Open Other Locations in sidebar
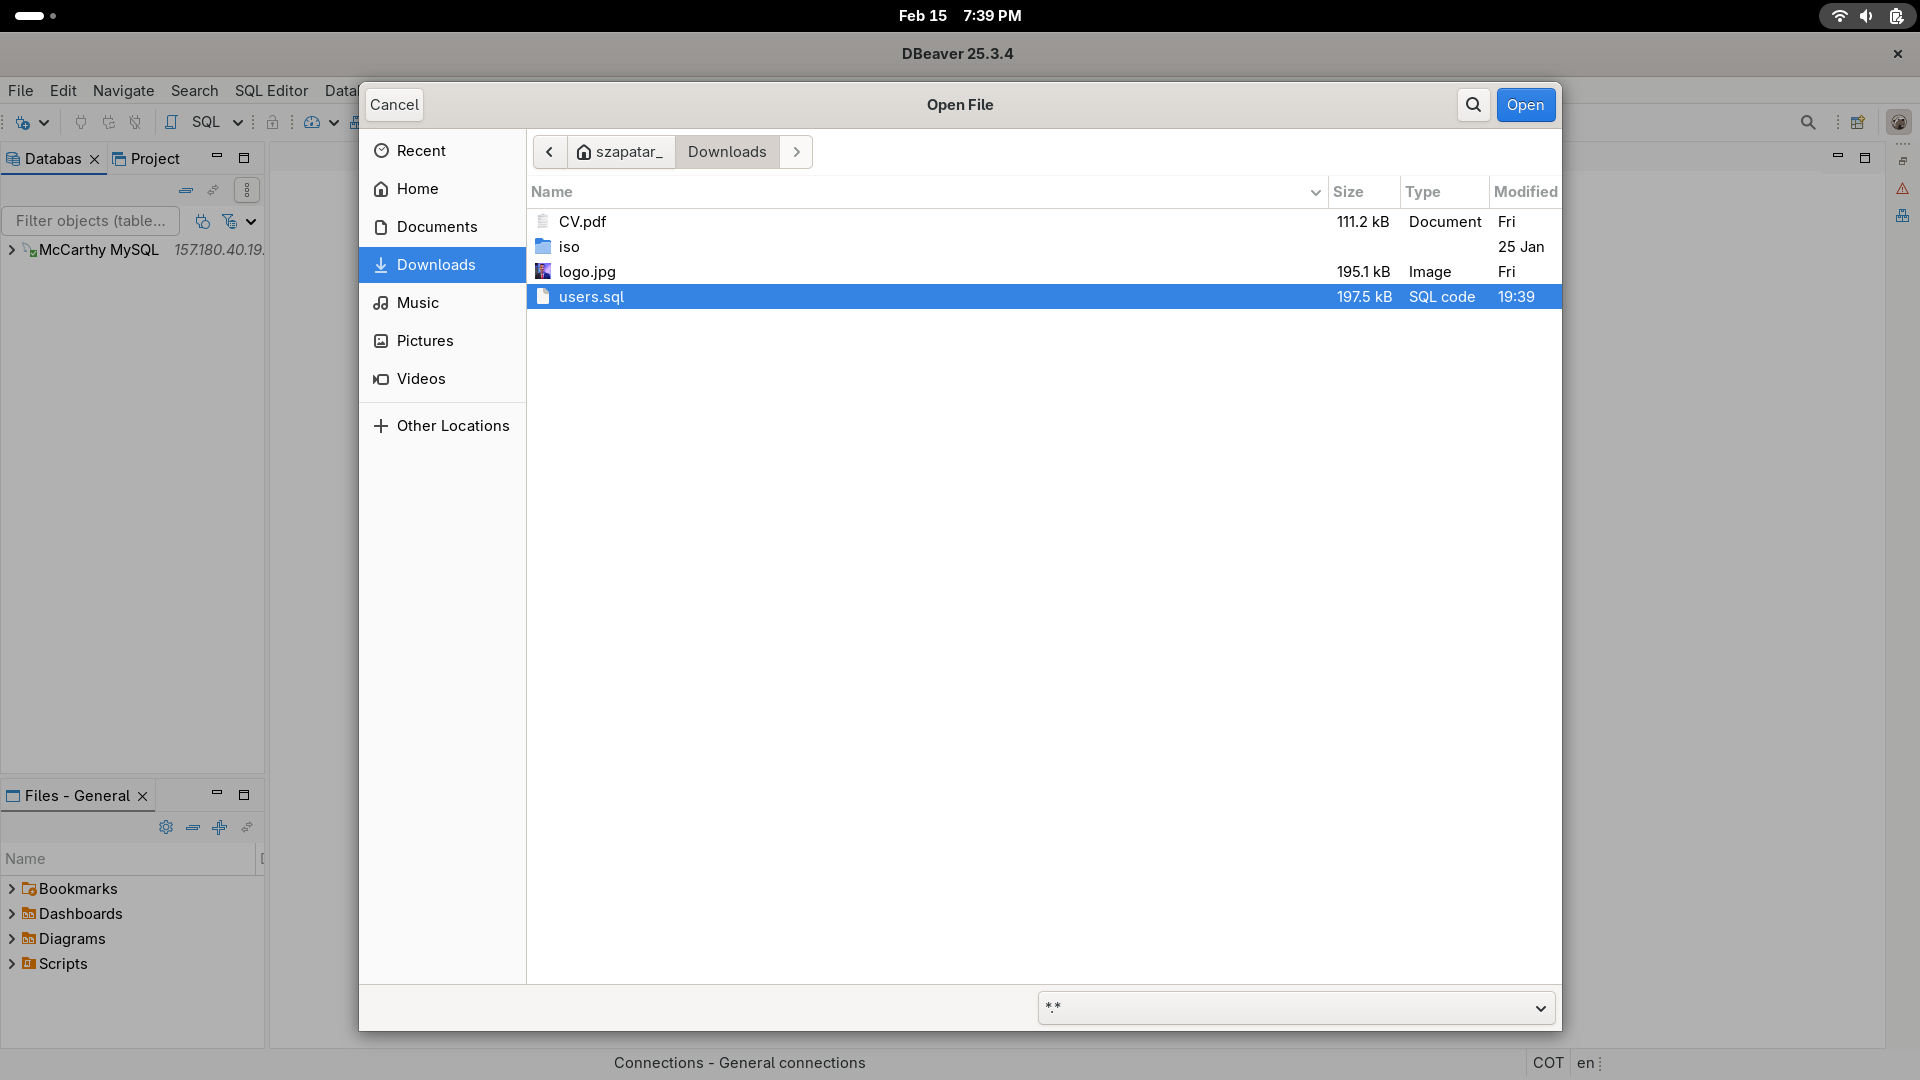1920x1080 pixels. tap(452, 426)
